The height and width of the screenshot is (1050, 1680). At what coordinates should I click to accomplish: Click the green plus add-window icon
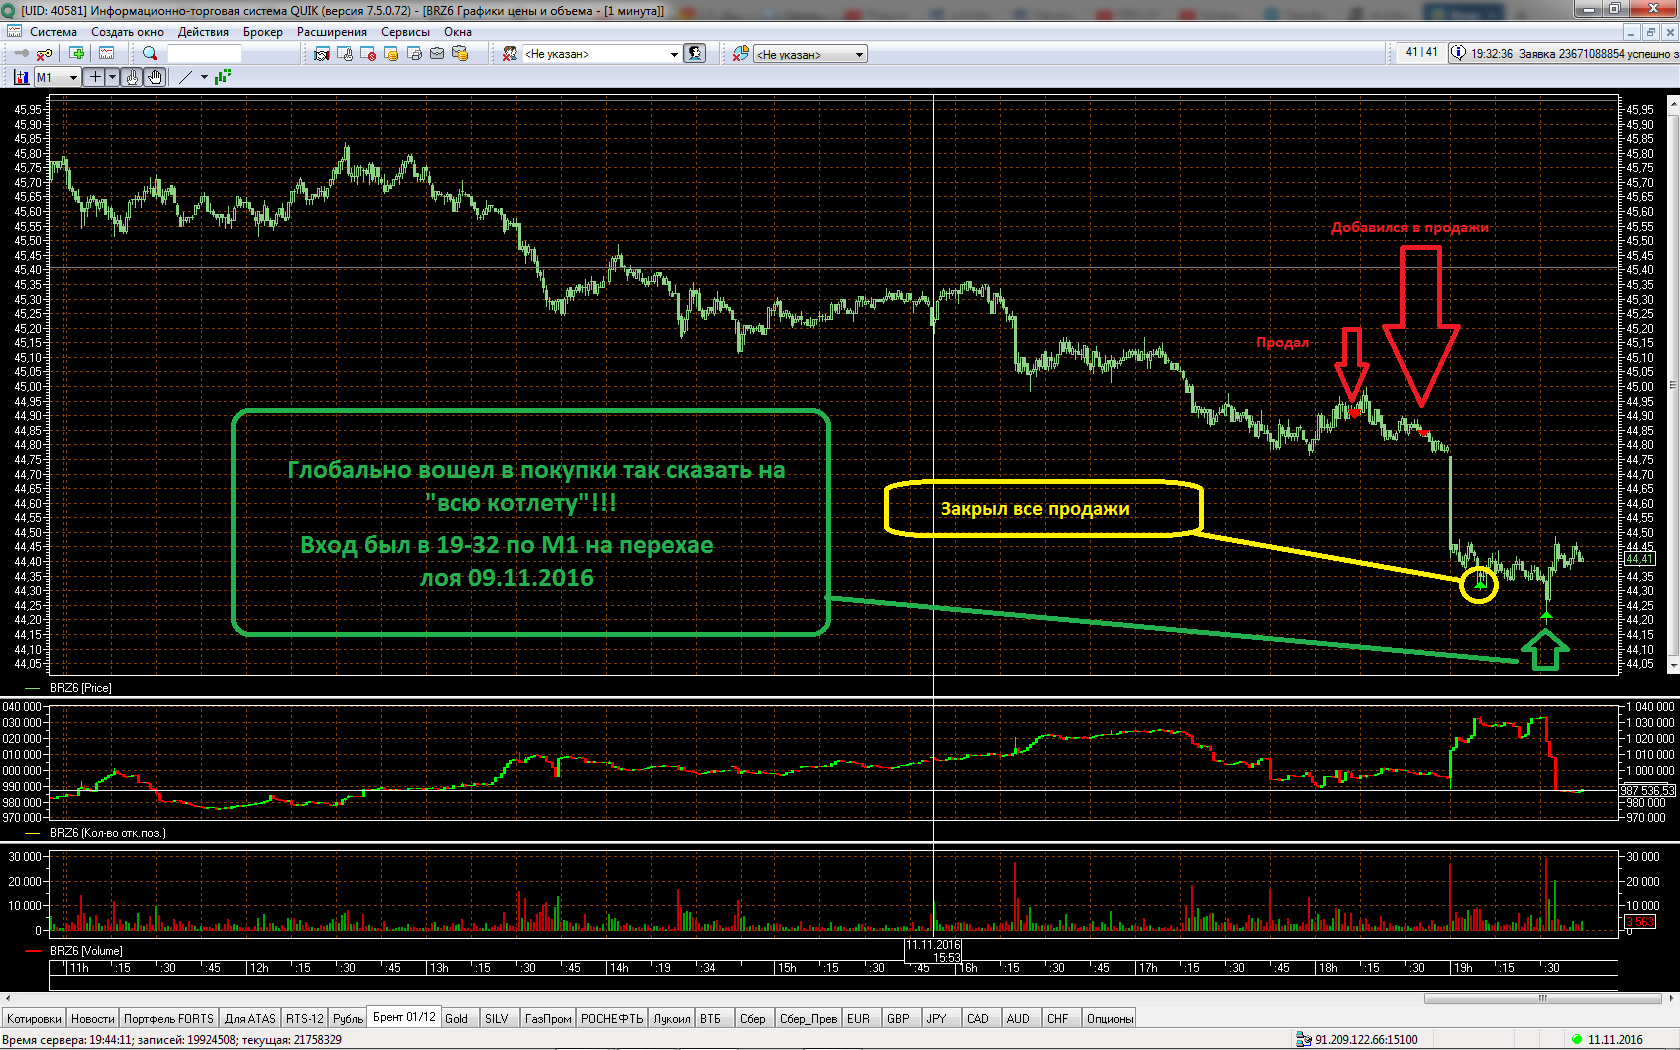(x=77, y=54)
